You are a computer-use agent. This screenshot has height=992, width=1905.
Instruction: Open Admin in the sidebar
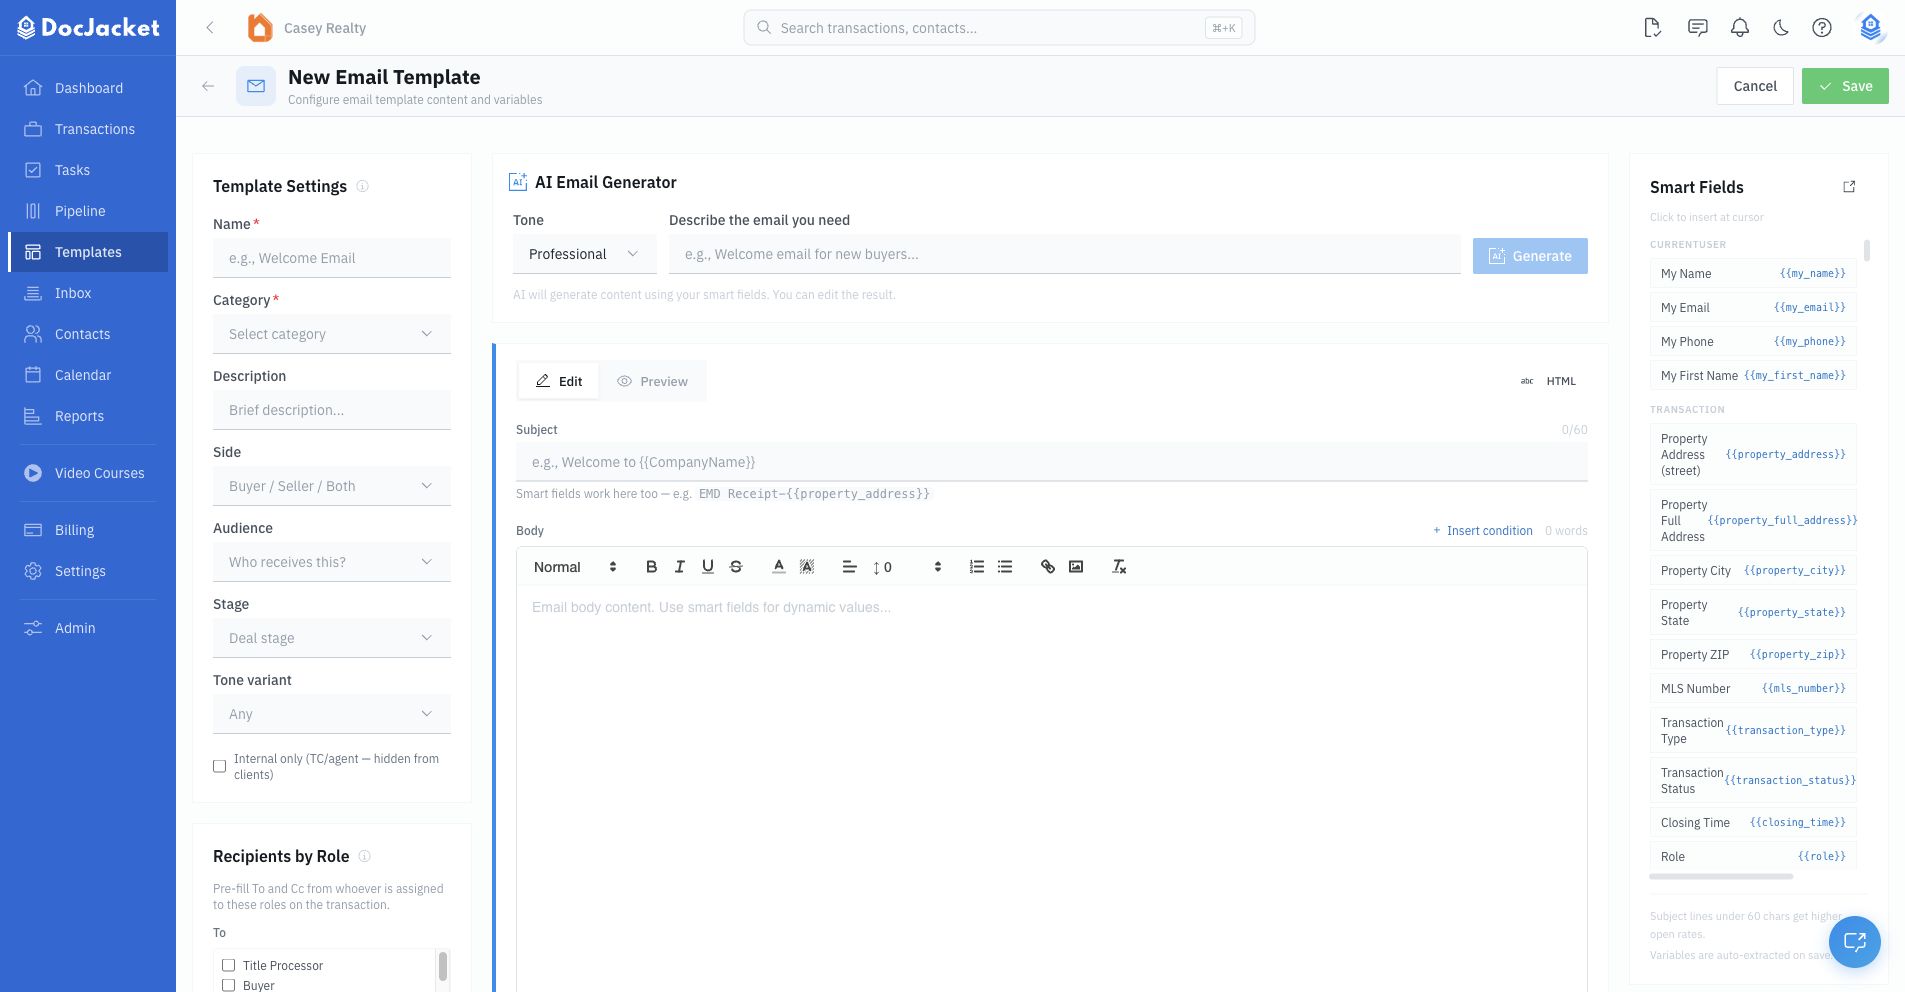[x=88, y=628]
